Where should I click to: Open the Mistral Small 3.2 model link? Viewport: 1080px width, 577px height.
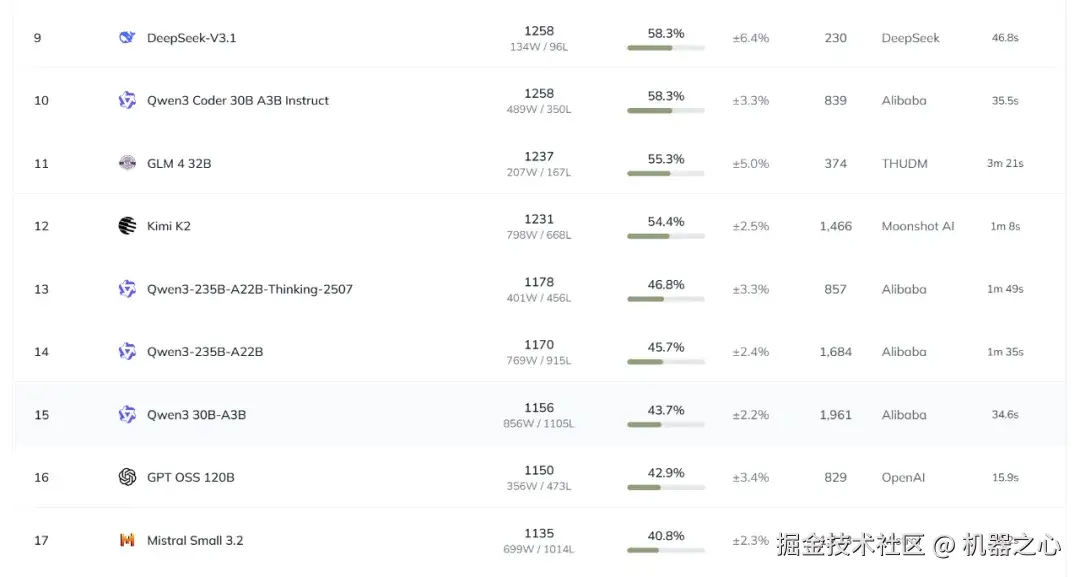[x=195, y=540]
